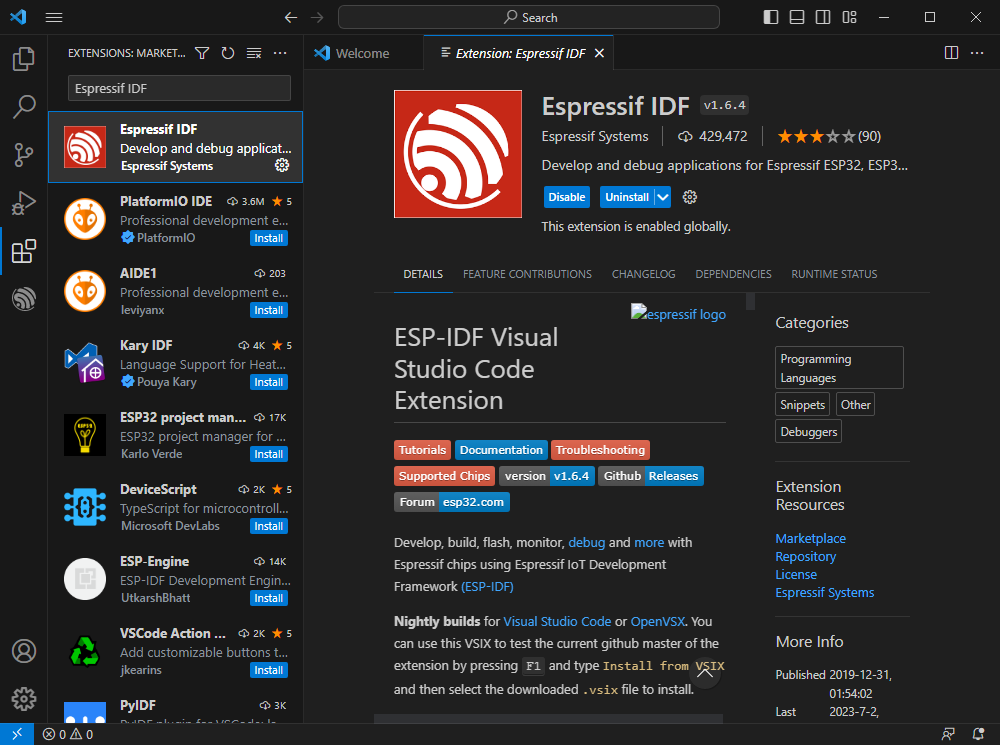The width and height of the screenshot is (1000, 745).
Task: Open Source Control view
Action: pos(24,154)
